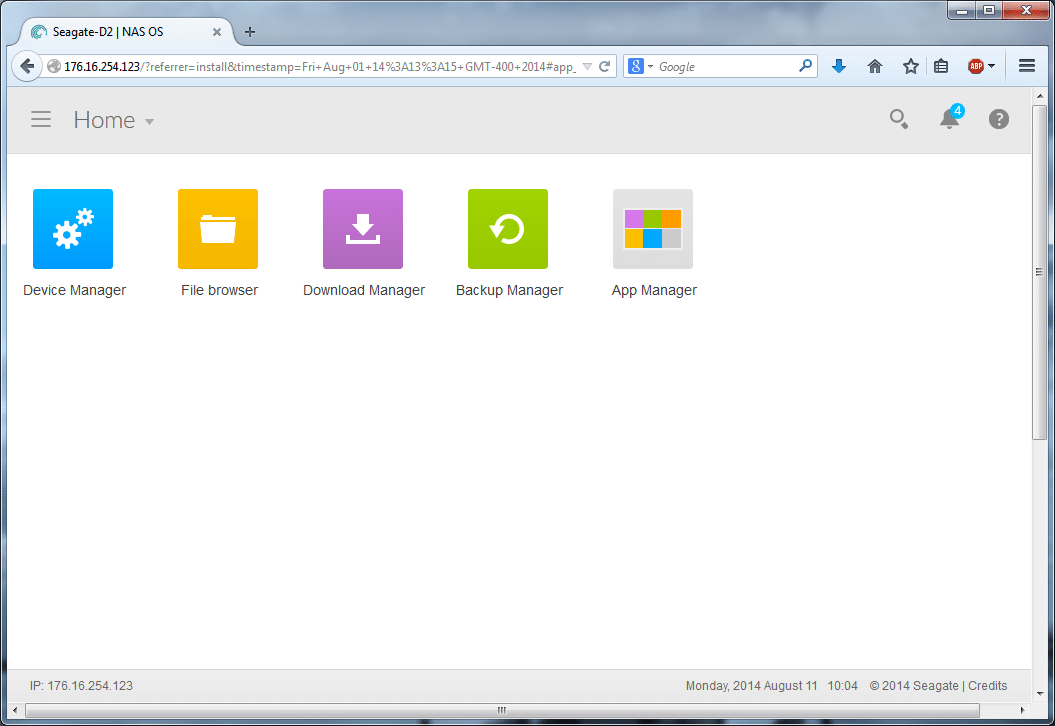Open the App Manager tile icon
The image size is (1055, 726).
tap(653, 229)
